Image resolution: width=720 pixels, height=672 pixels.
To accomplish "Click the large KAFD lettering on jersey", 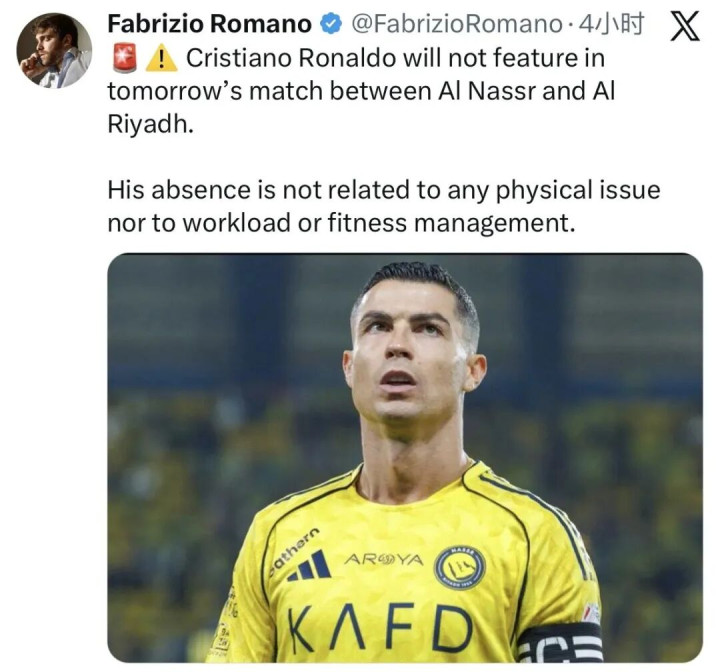I will point(380,629).
